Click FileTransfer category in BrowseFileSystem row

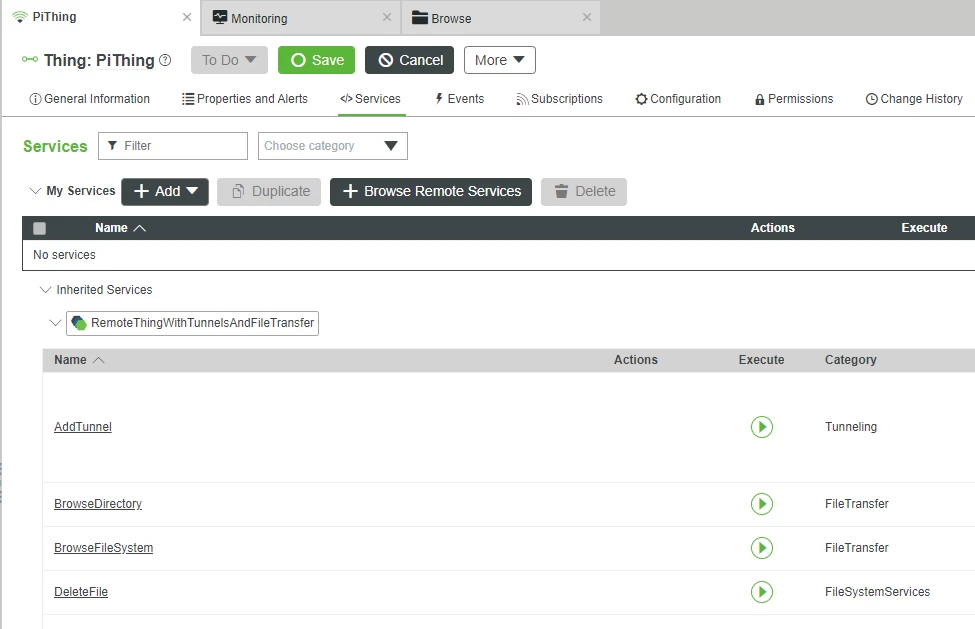tap(857, 548)
